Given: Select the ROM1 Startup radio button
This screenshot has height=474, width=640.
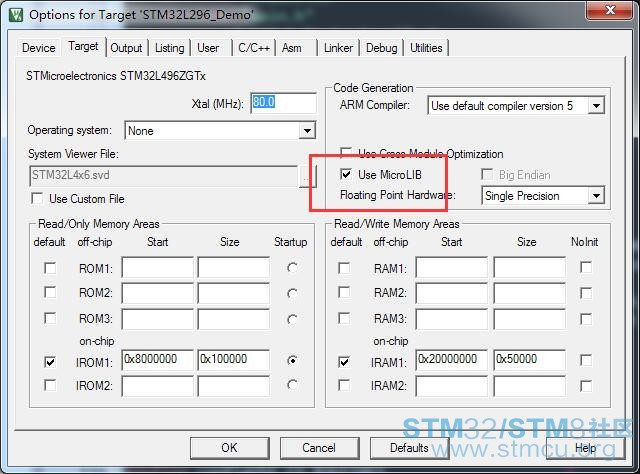Looking at the screenshot, I should (292, 268).
